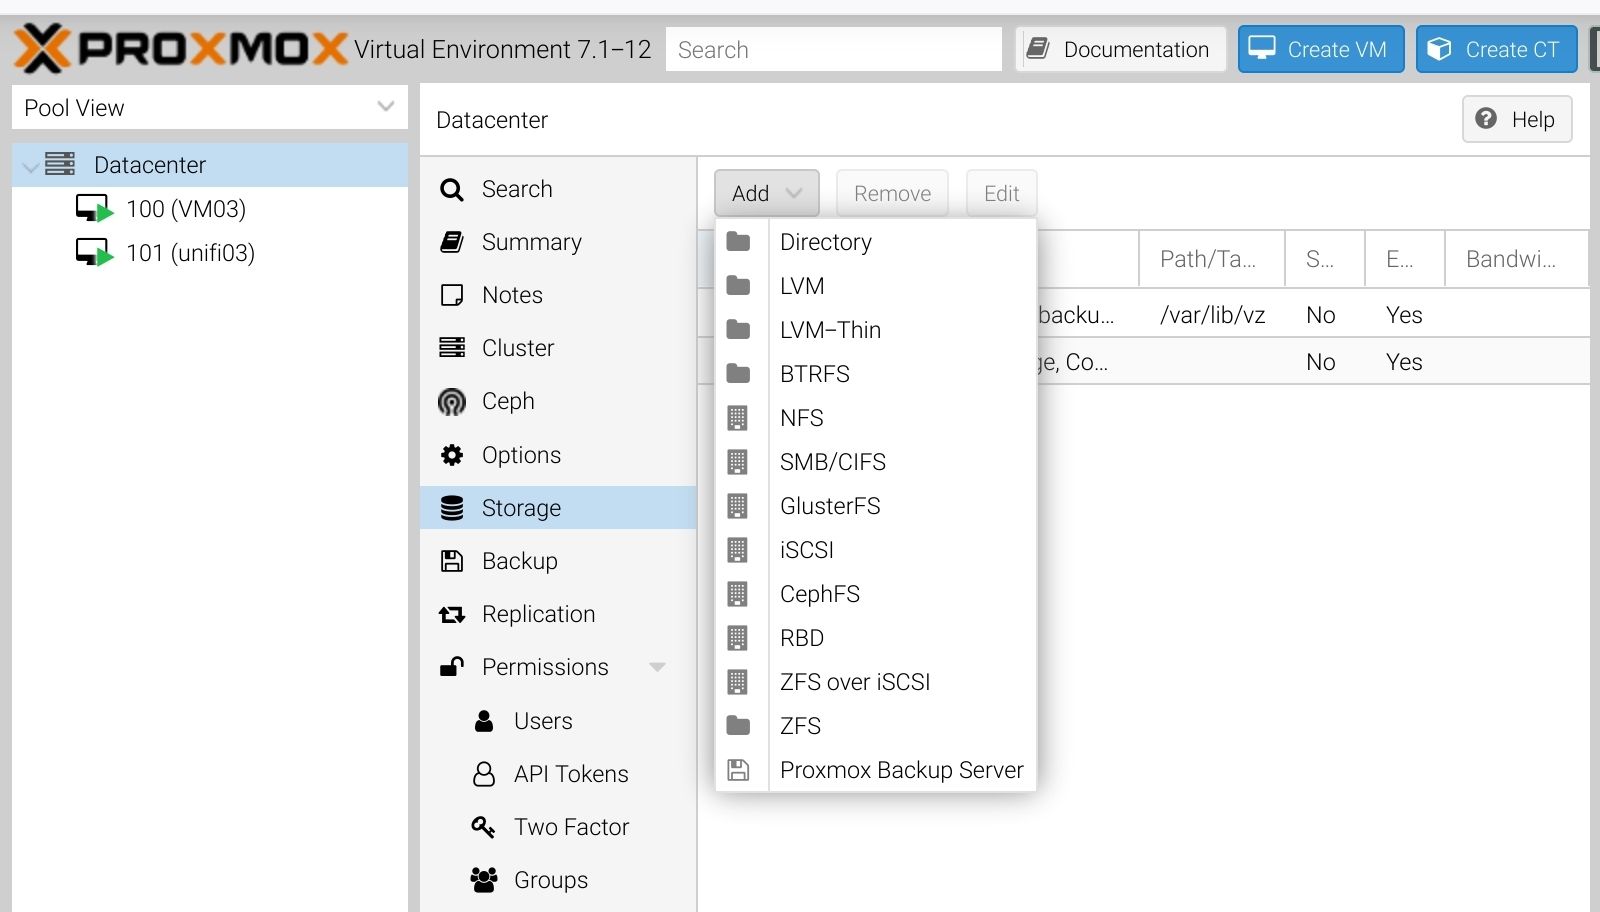Sort by Path/Ta... column header
Image resolution: width=1600 pixels, height=912 pixels.
[x=1211, y=259]
